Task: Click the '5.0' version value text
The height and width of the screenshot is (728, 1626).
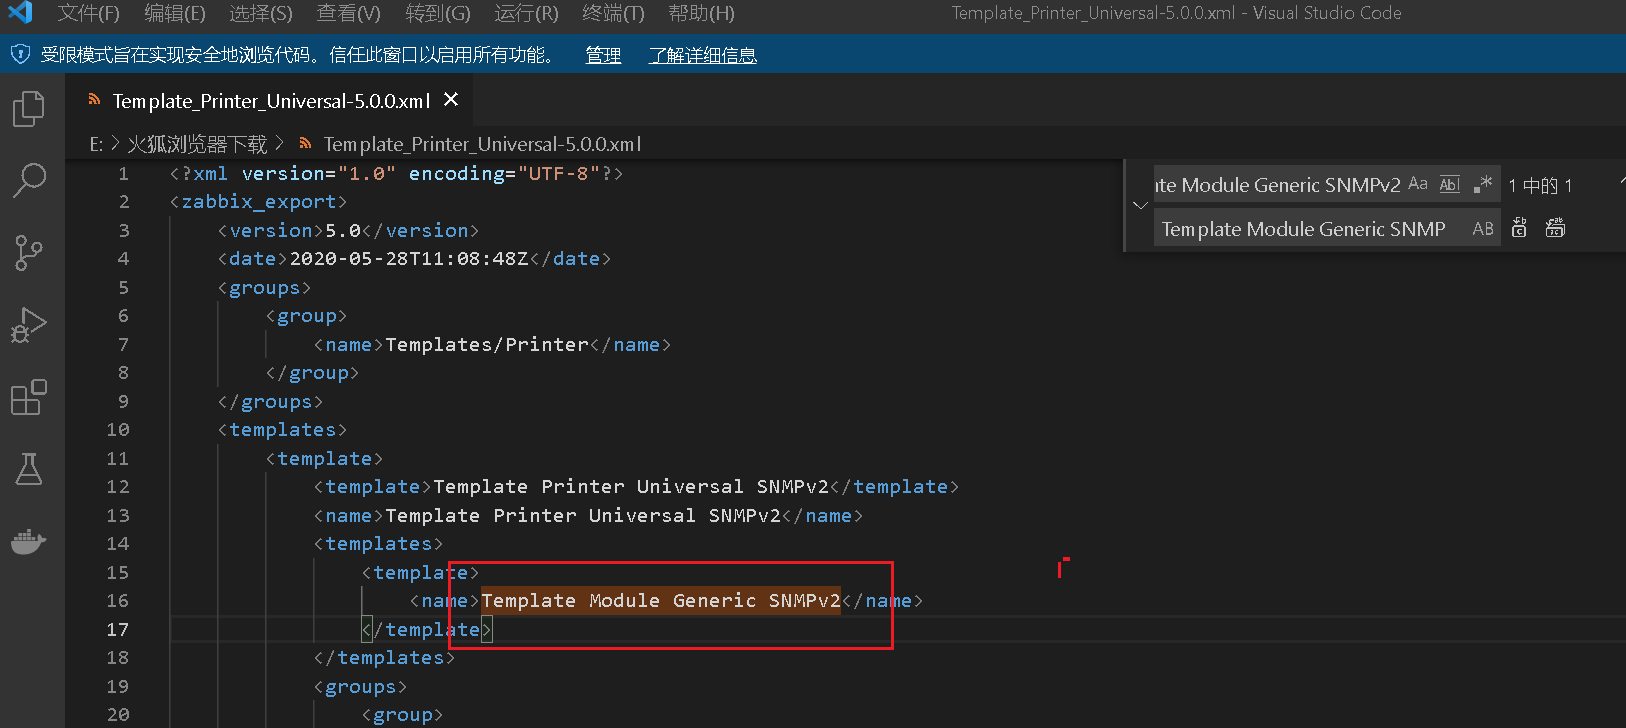Action: click(343, 230)
